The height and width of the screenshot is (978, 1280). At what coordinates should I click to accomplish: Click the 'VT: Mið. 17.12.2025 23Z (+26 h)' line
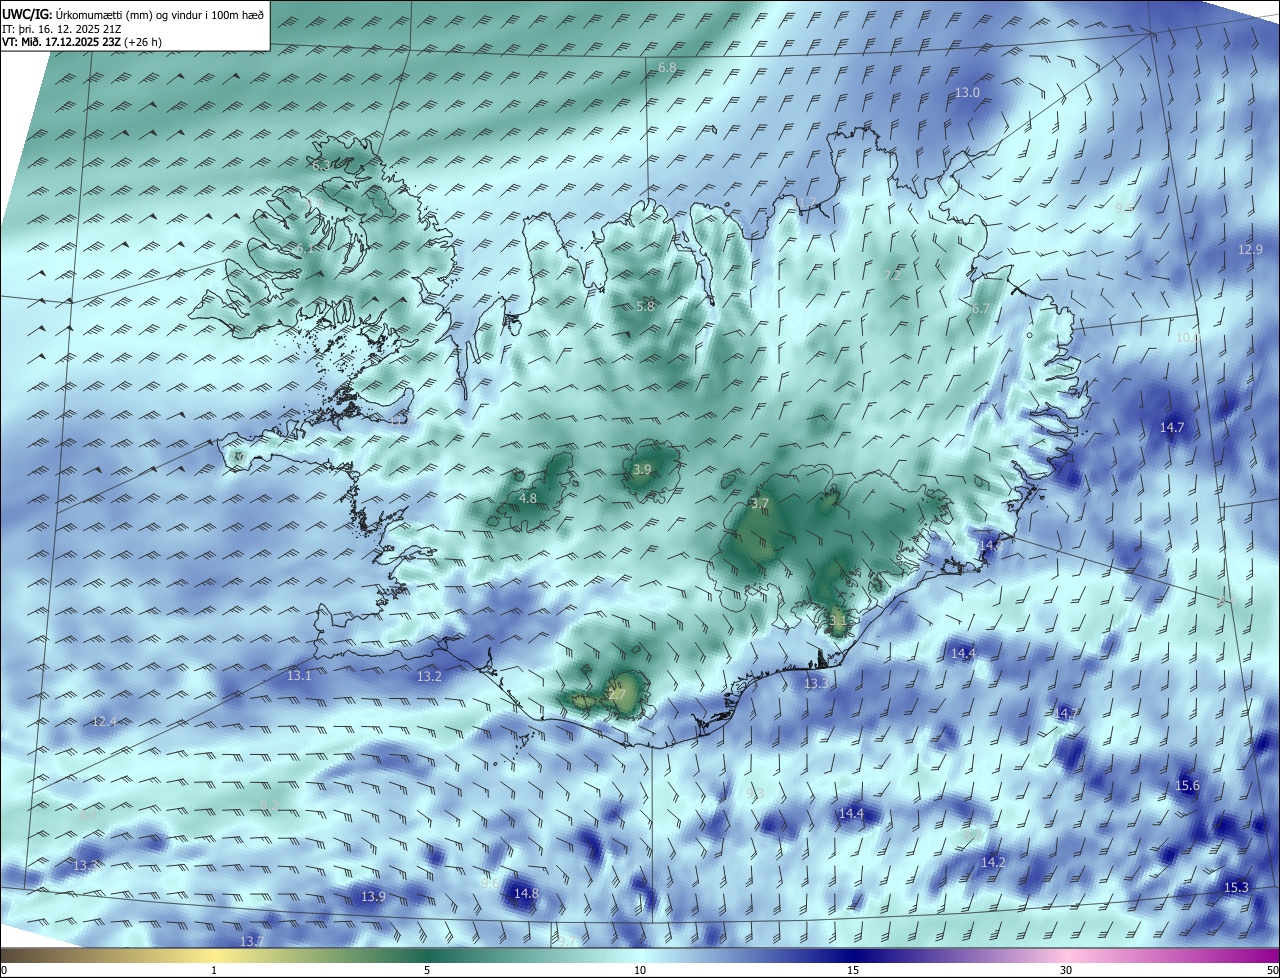pos(82,42)
